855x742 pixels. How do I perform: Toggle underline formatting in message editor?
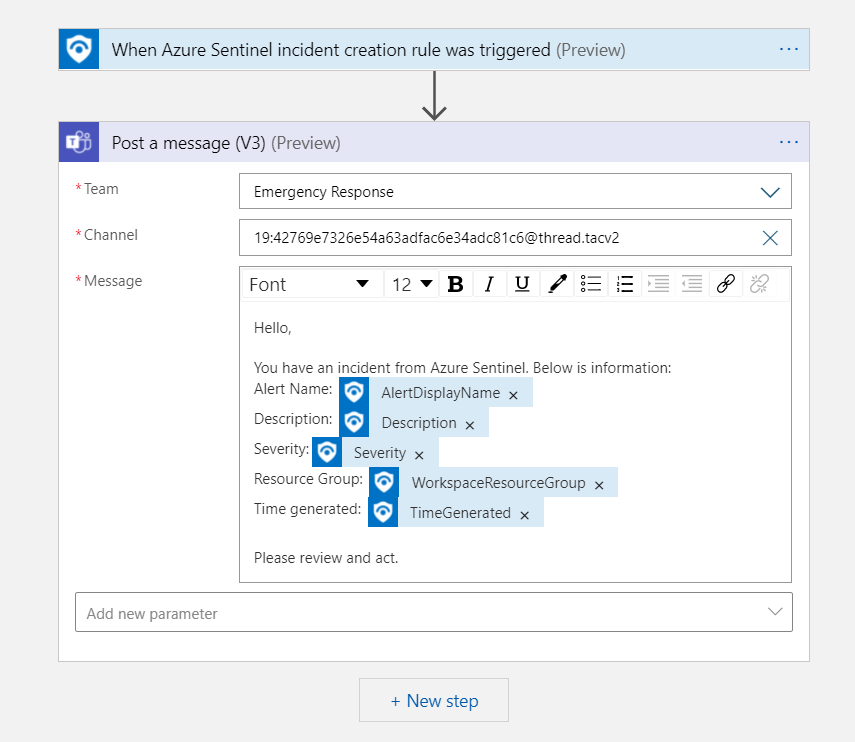pyautogui.click(x=521, y=285)
